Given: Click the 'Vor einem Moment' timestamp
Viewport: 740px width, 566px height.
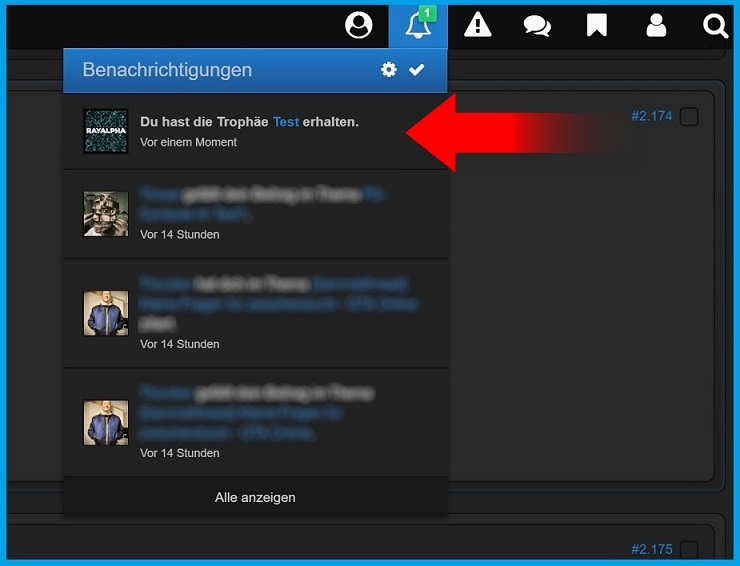Looking at the screenshot, I should (188, 143).
